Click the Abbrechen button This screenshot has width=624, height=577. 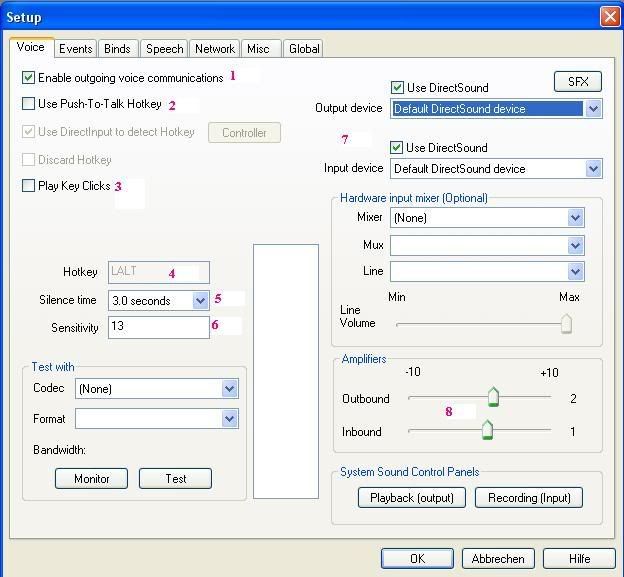point(498,559)
